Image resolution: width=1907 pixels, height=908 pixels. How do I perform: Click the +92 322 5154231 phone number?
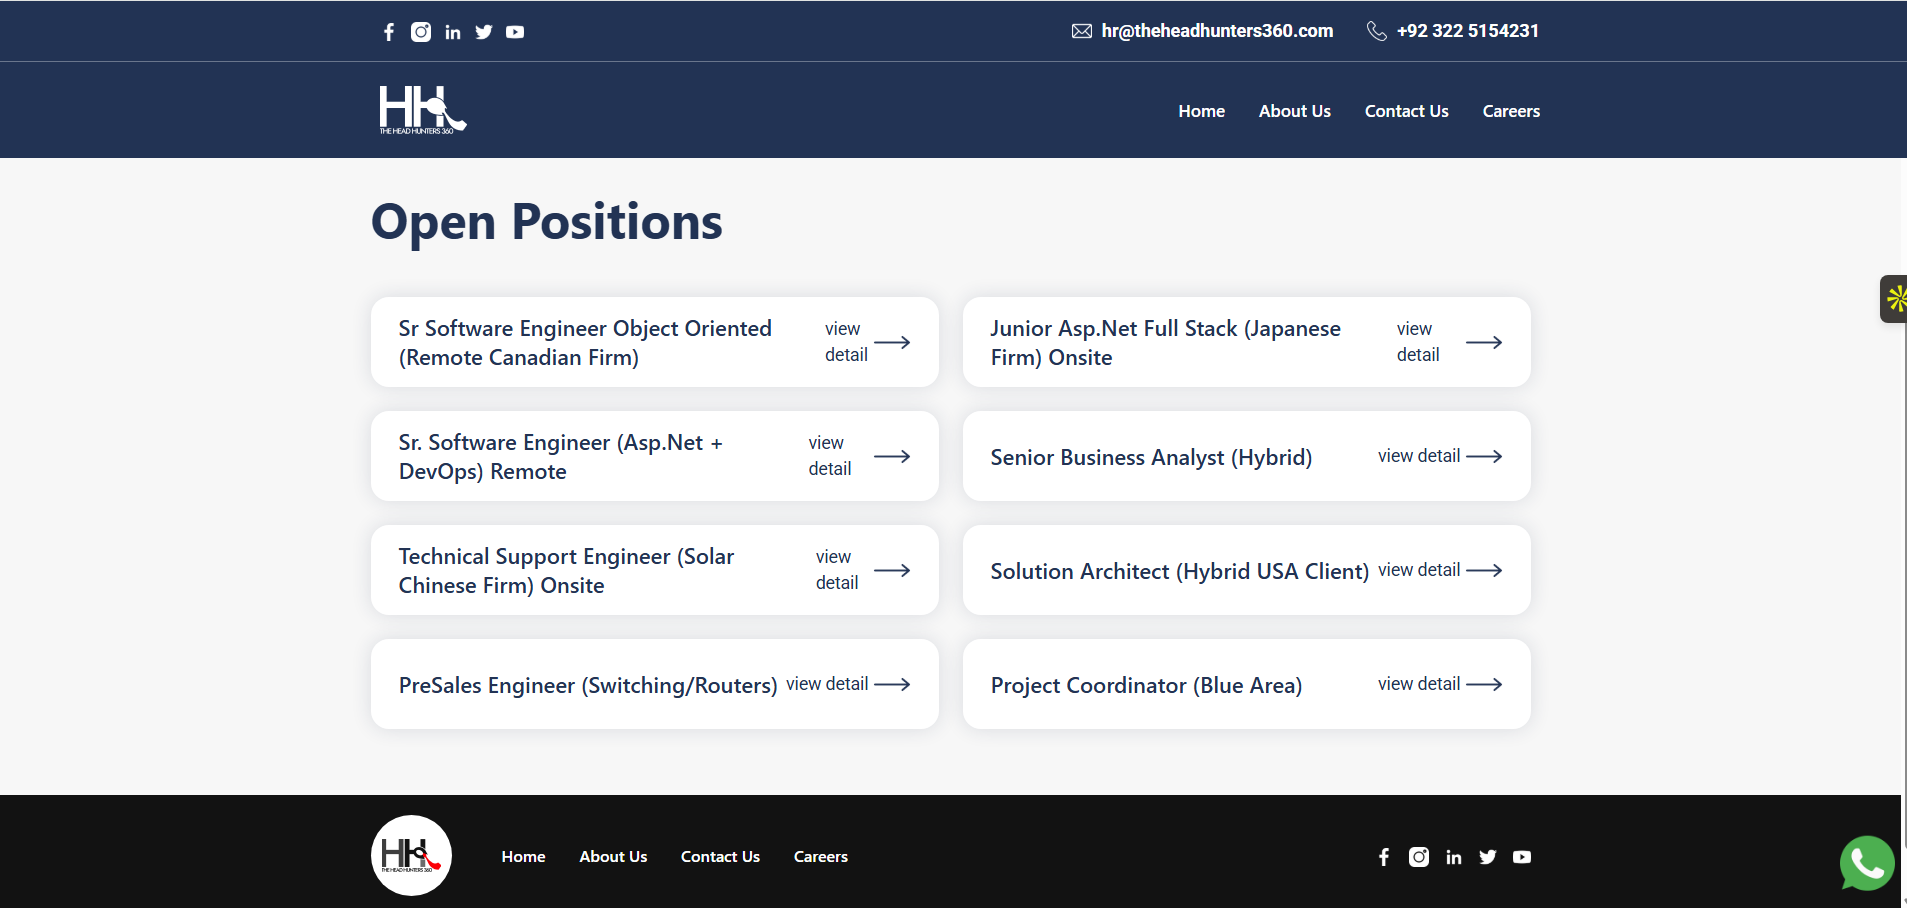tap(1467, 31)
